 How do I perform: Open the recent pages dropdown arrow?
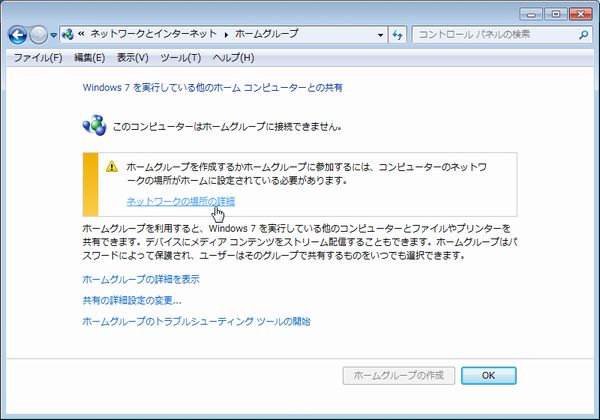pyautogui.click(x=54, y=35)
